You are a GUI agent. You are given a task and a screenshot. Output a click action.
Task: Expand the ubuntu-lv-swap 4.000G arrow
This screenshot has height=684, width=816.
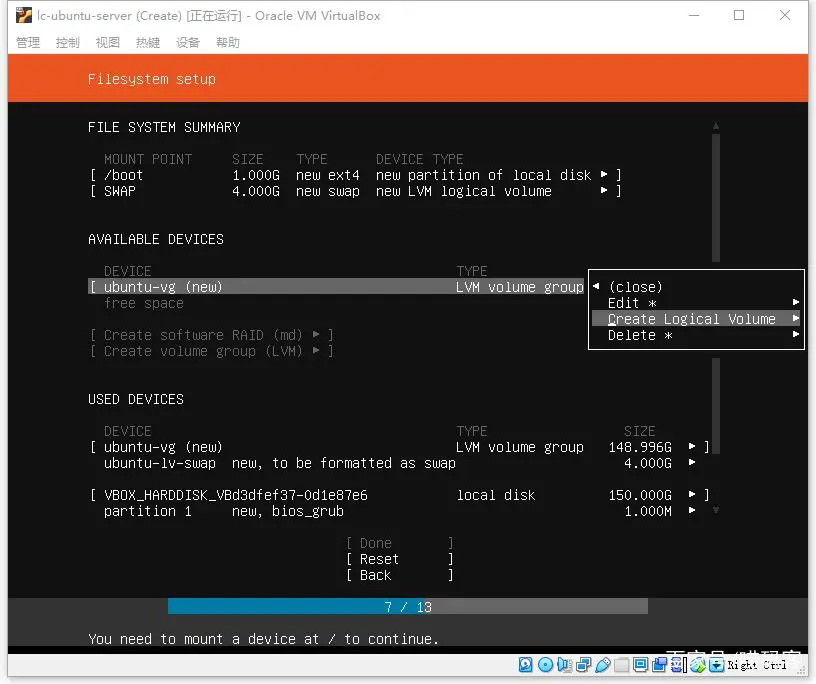(x=692, y=462)
